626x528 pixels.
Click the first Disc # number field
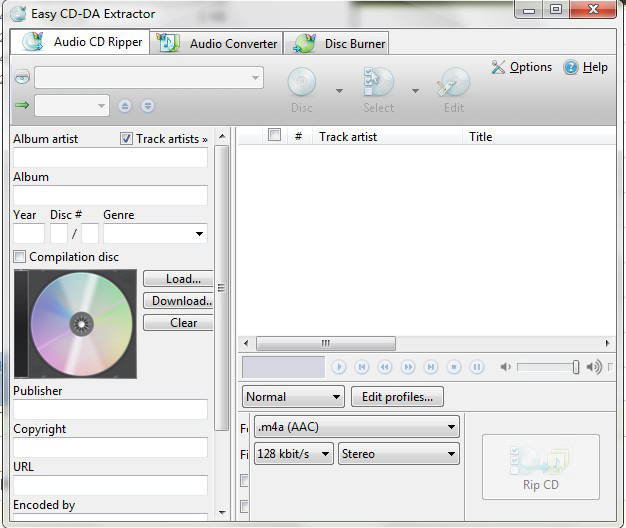coord(59,233)
